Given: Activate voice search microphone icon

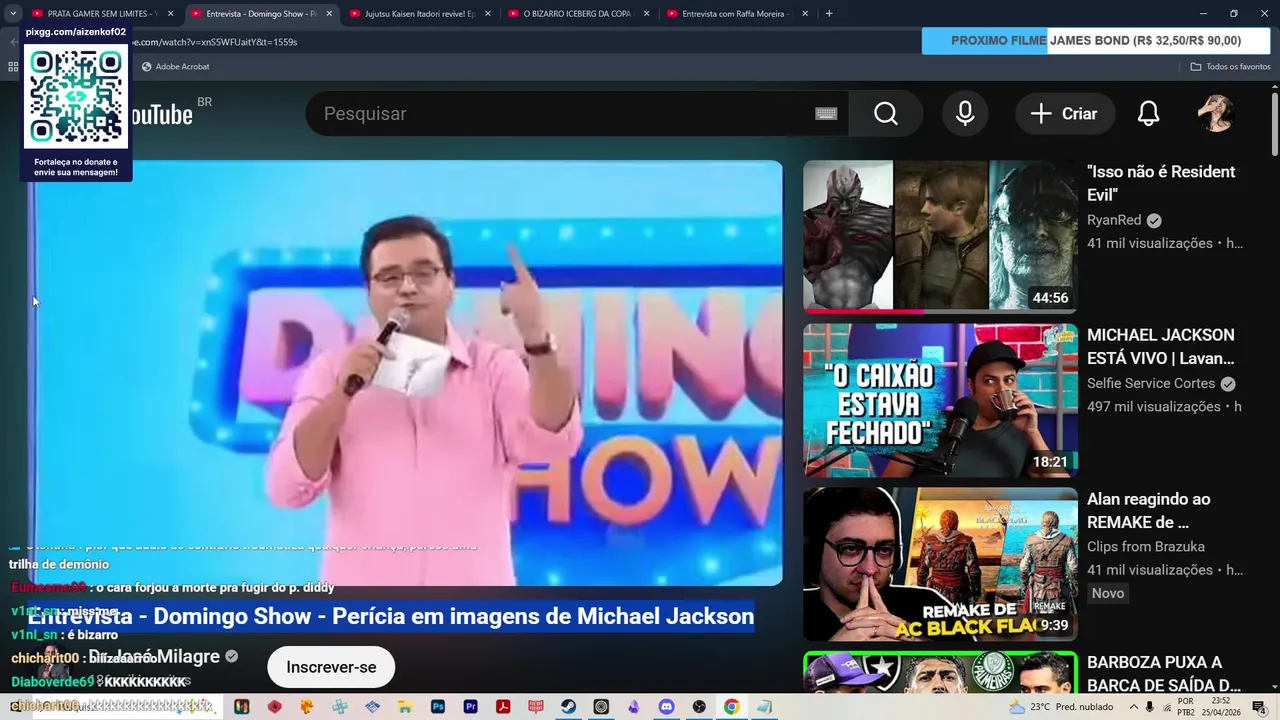Looking at the screenshot, I should [x=965, y=114].
